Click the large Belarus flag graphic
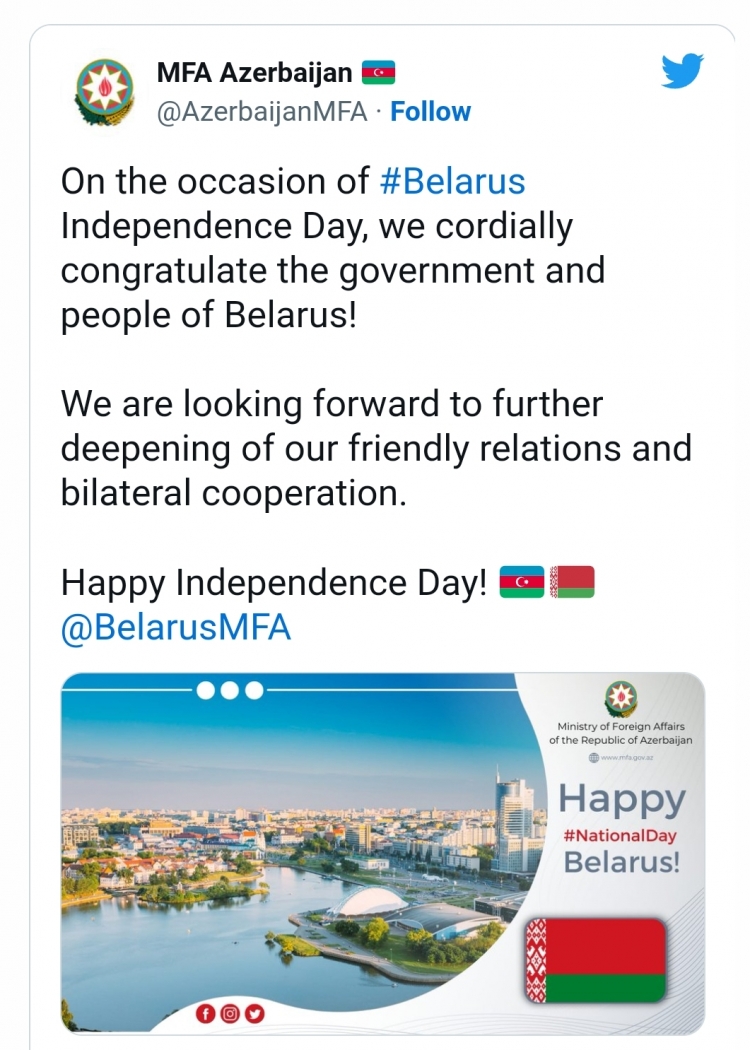The width and height of the screenshot is (750, 1050). [595, 960]
